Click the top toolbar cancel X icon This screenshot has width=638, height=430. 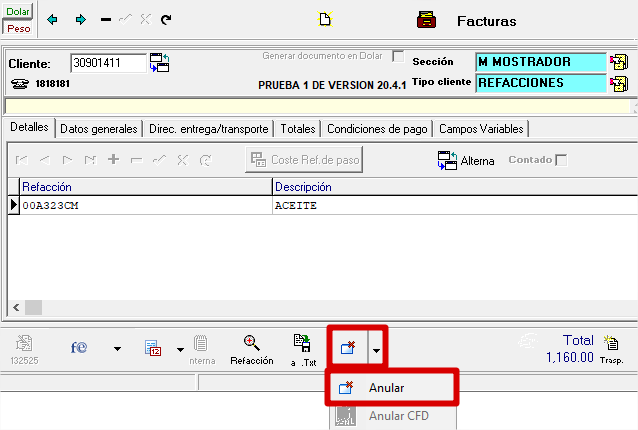click(x=145, y=19)
